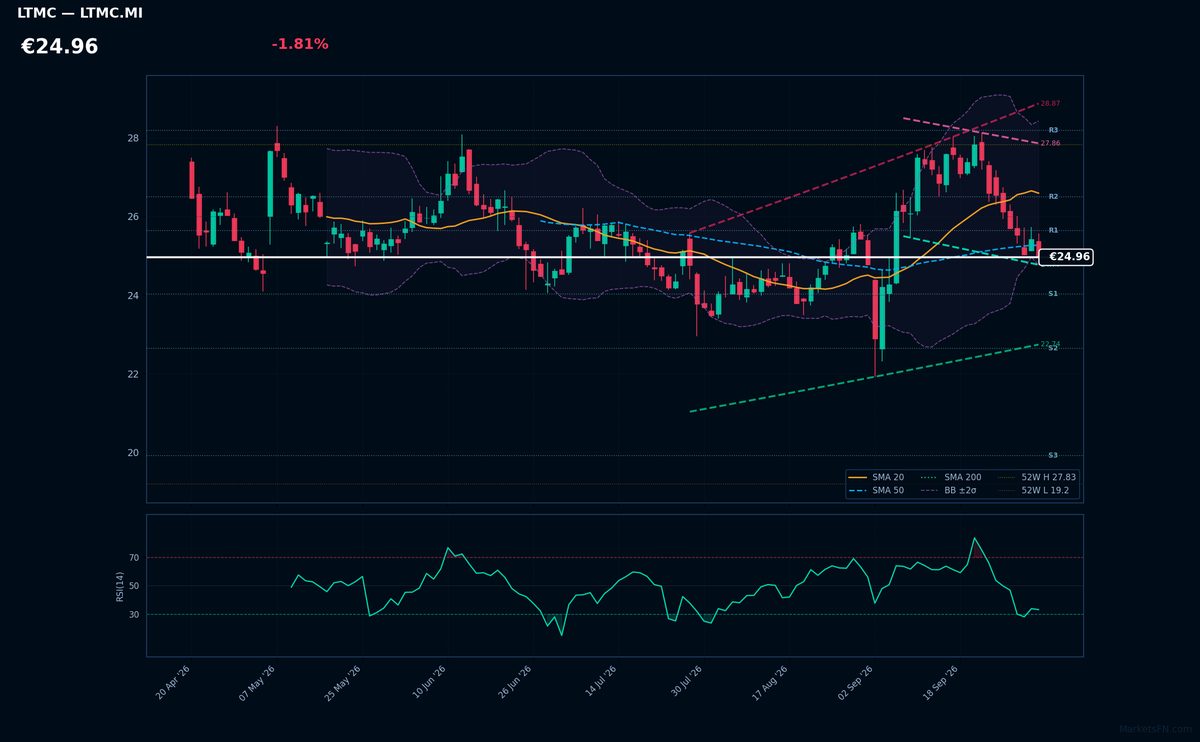Click the RSI(14) axis label
Image resolution: width=1200 pixels, height=742 pixels.
click(x=120, y=586)
